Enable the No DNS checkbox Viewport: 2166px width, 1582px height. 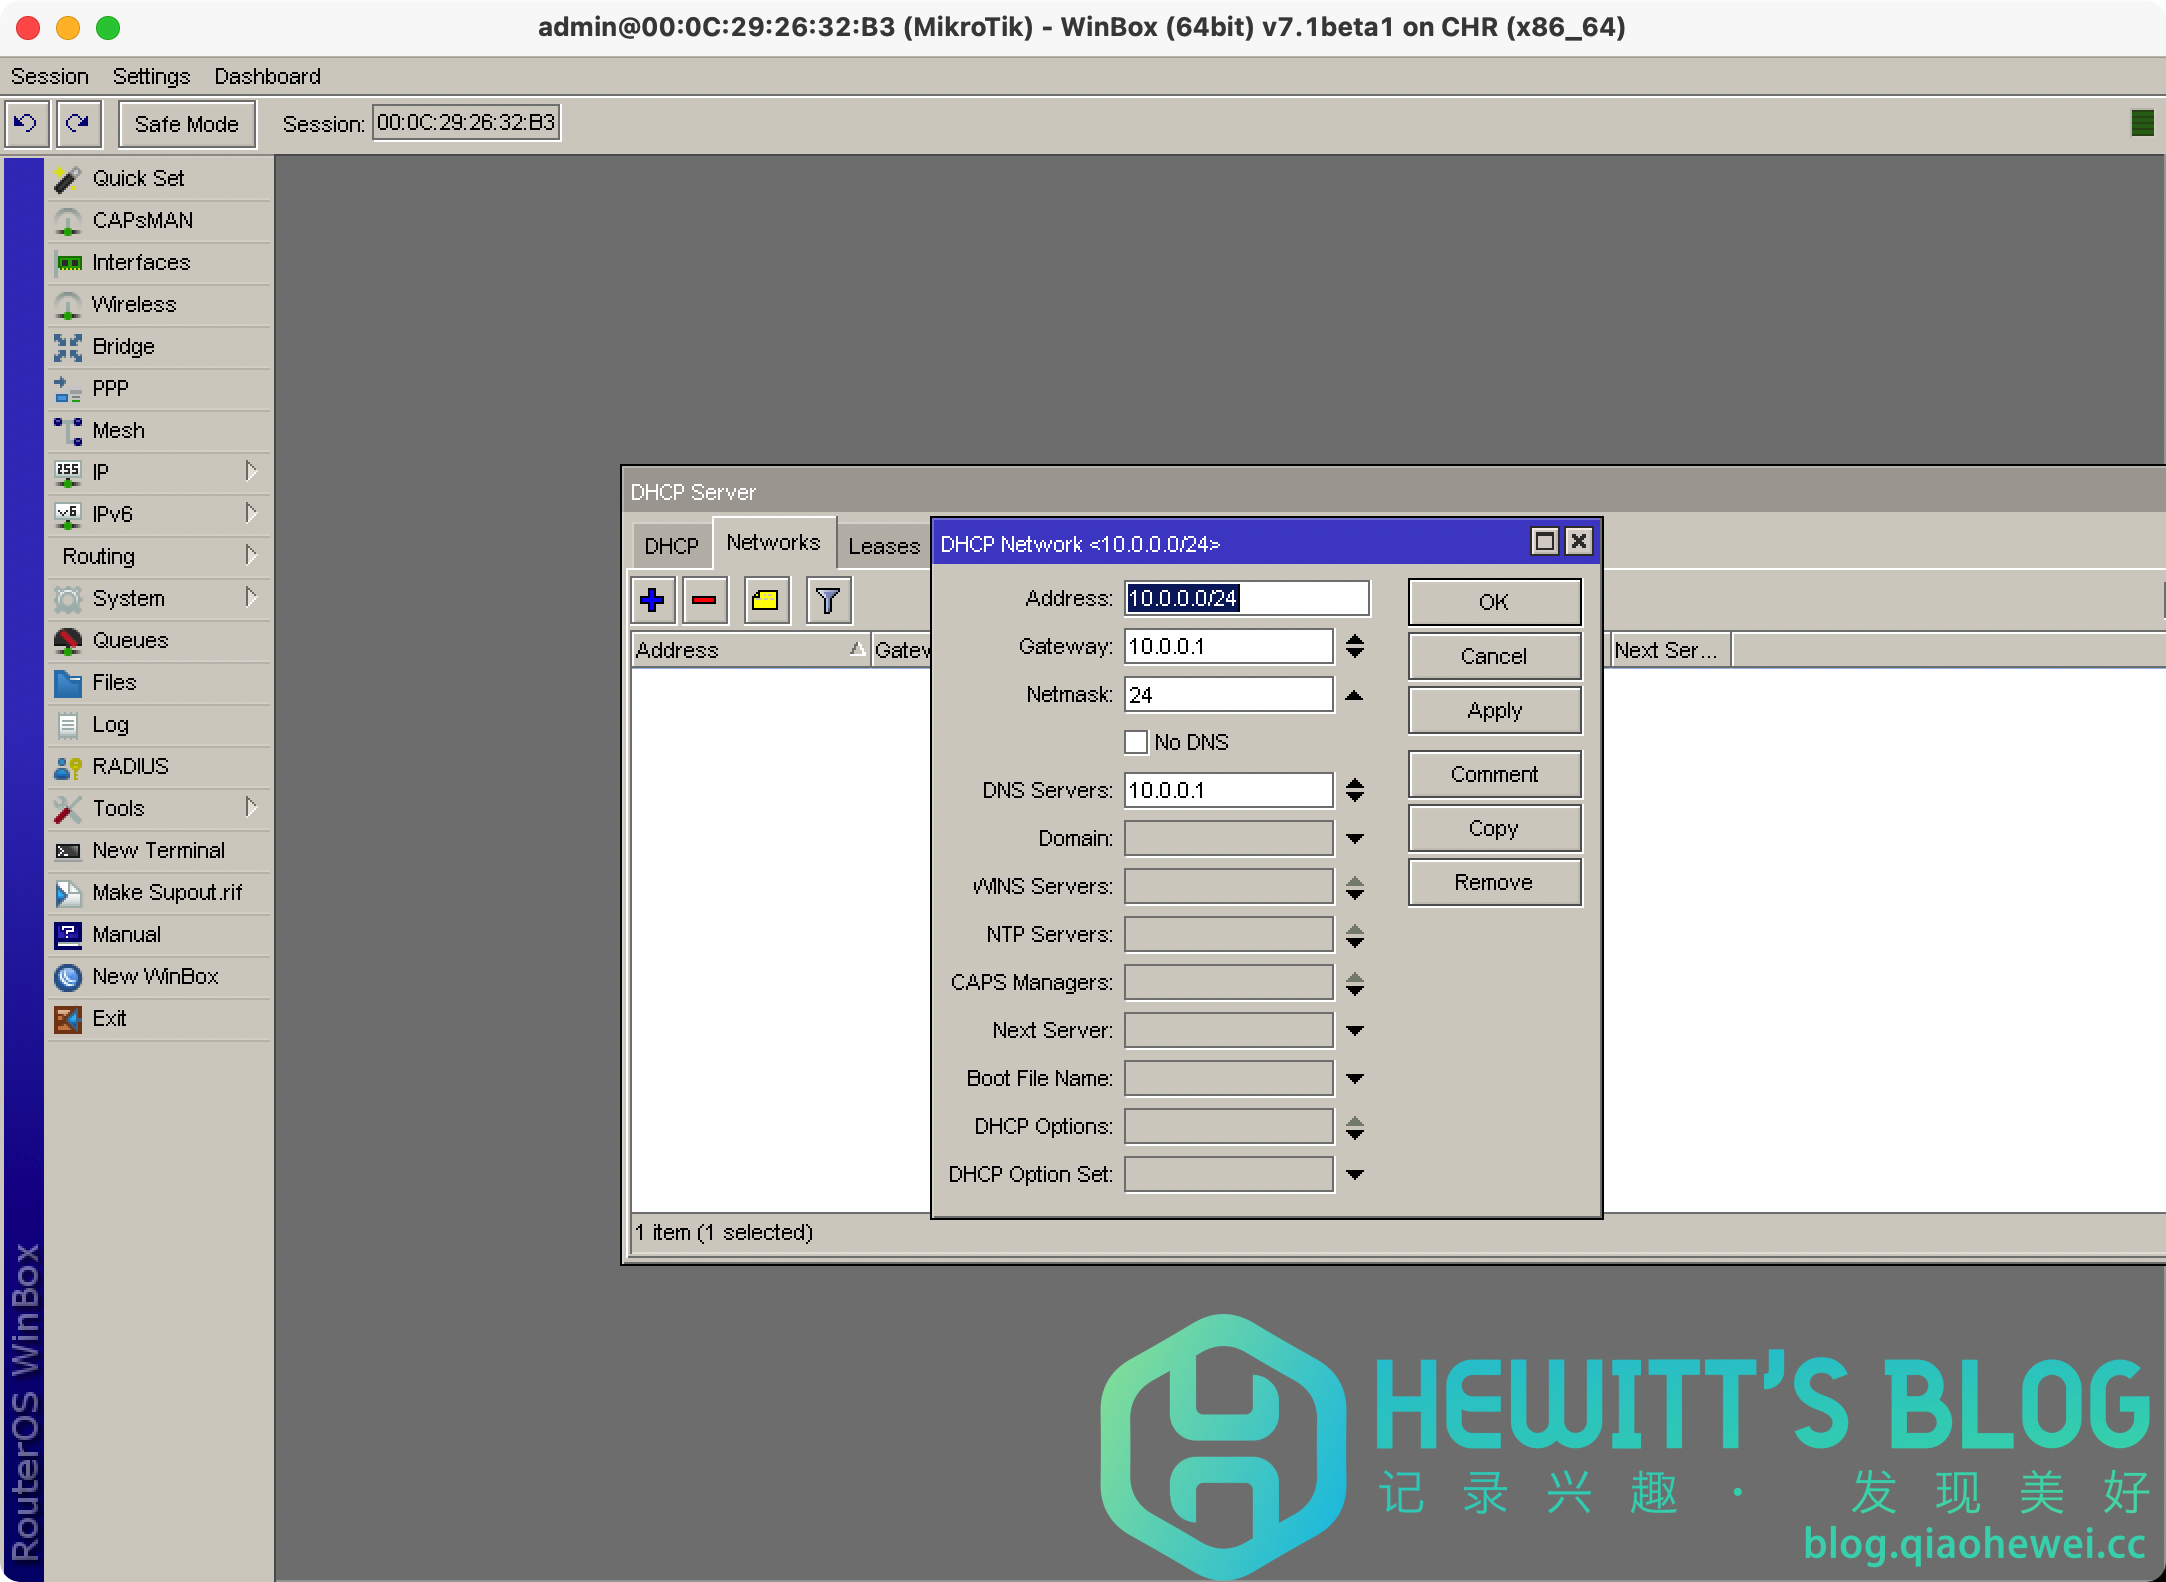(1136, 742)
